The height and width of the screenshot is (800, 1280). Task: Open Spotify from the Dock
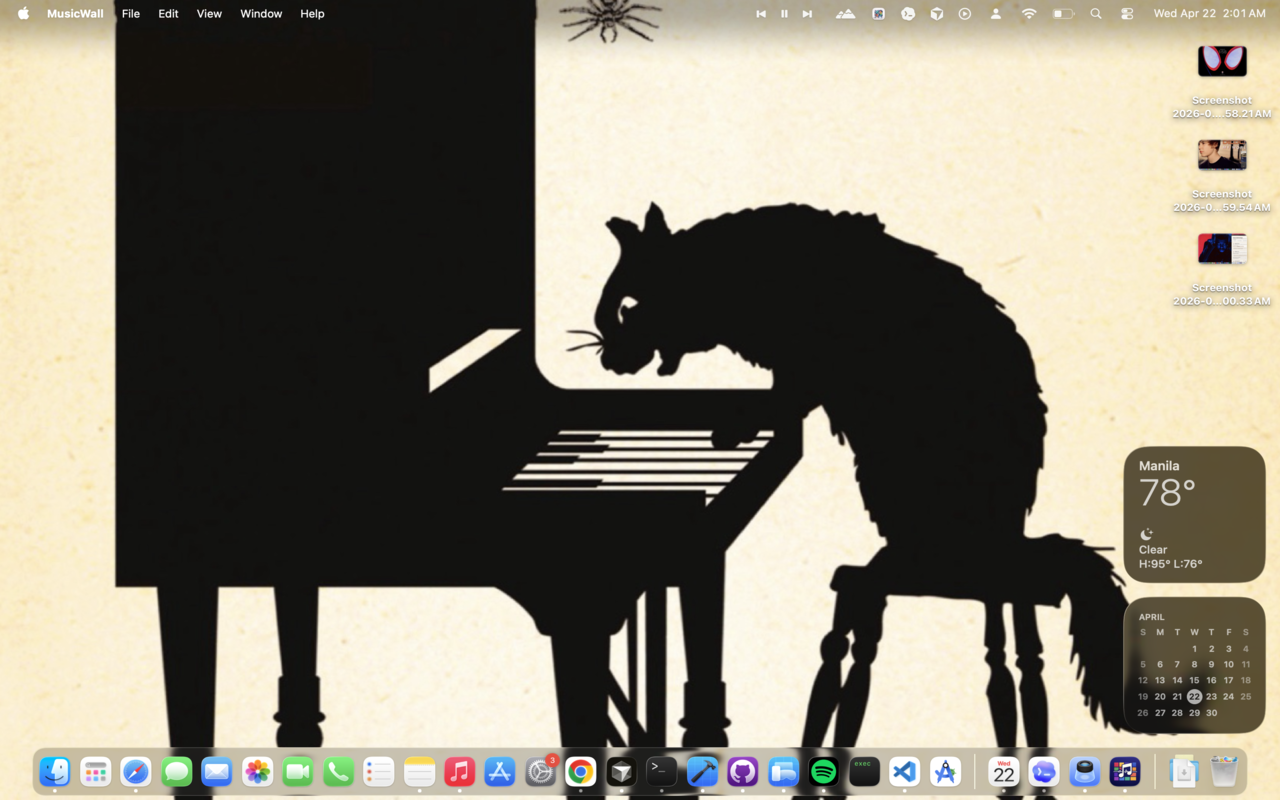point(822,771)
